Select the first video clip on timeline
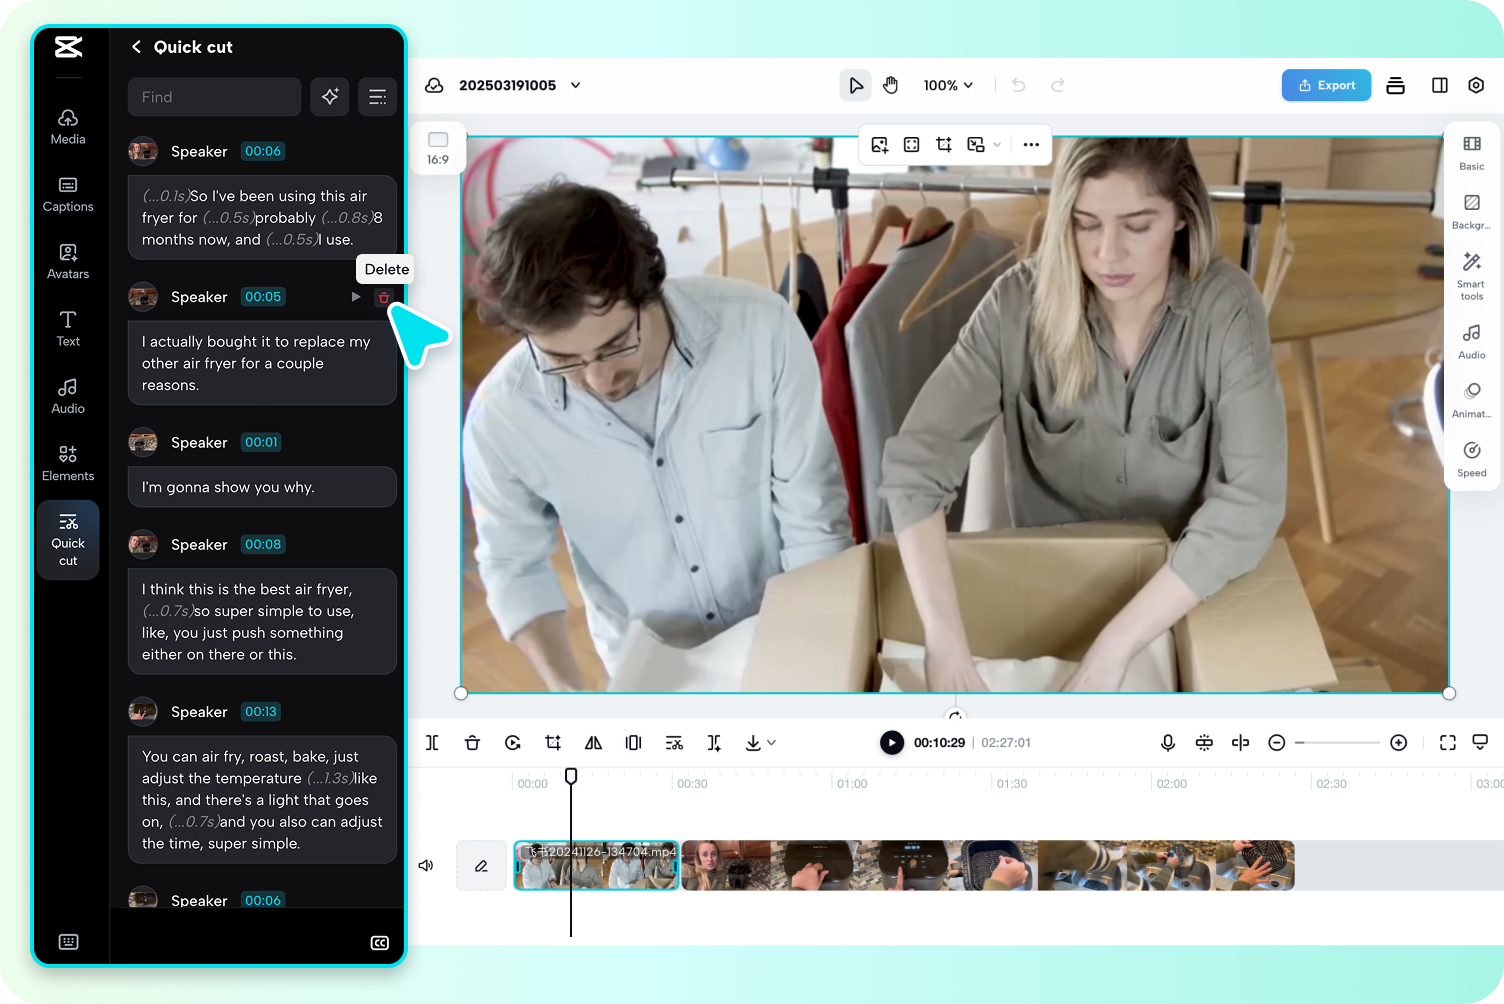The image size is (1504, 1004). 596,865
